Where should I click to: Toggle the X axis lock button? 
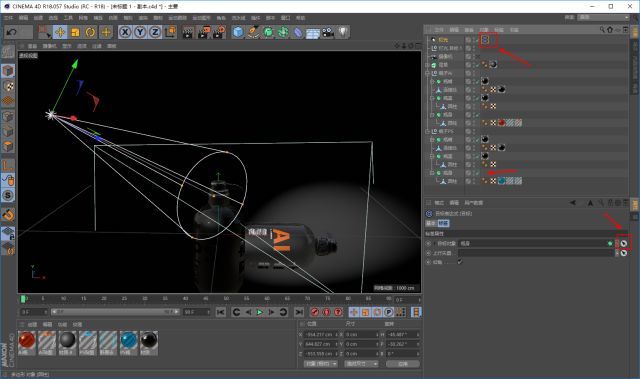pyautogui.click(x=125, y=32)
